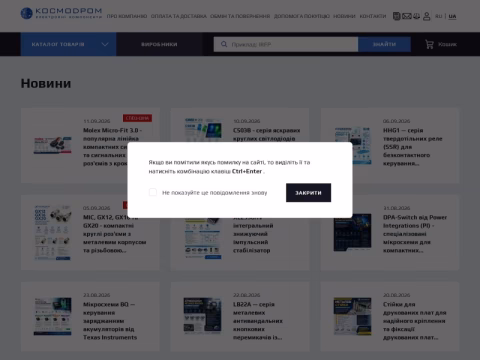This screenshot has height=360, width=480.
Task: Click the user account icon
Action: coord(427,16)
